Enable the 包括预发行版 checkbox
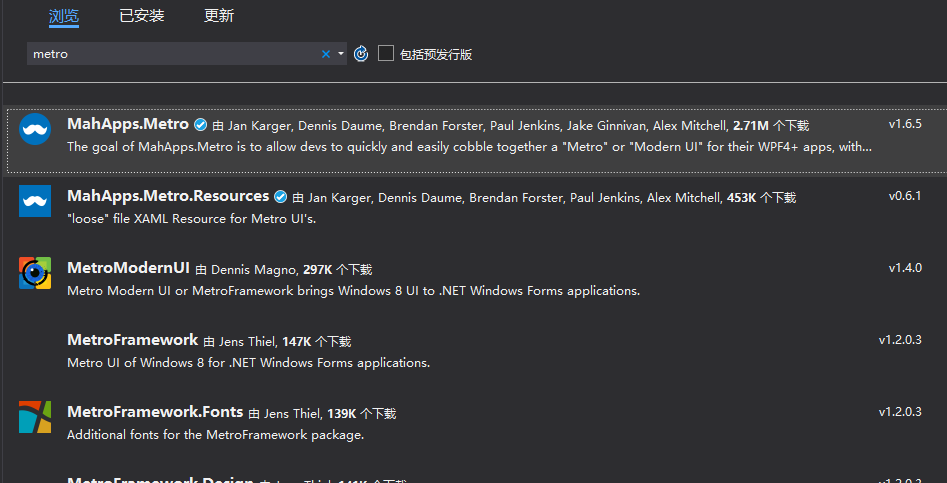The width and height of the screenshot is (947, 483). pyautogui.click(x=386, y=53)
